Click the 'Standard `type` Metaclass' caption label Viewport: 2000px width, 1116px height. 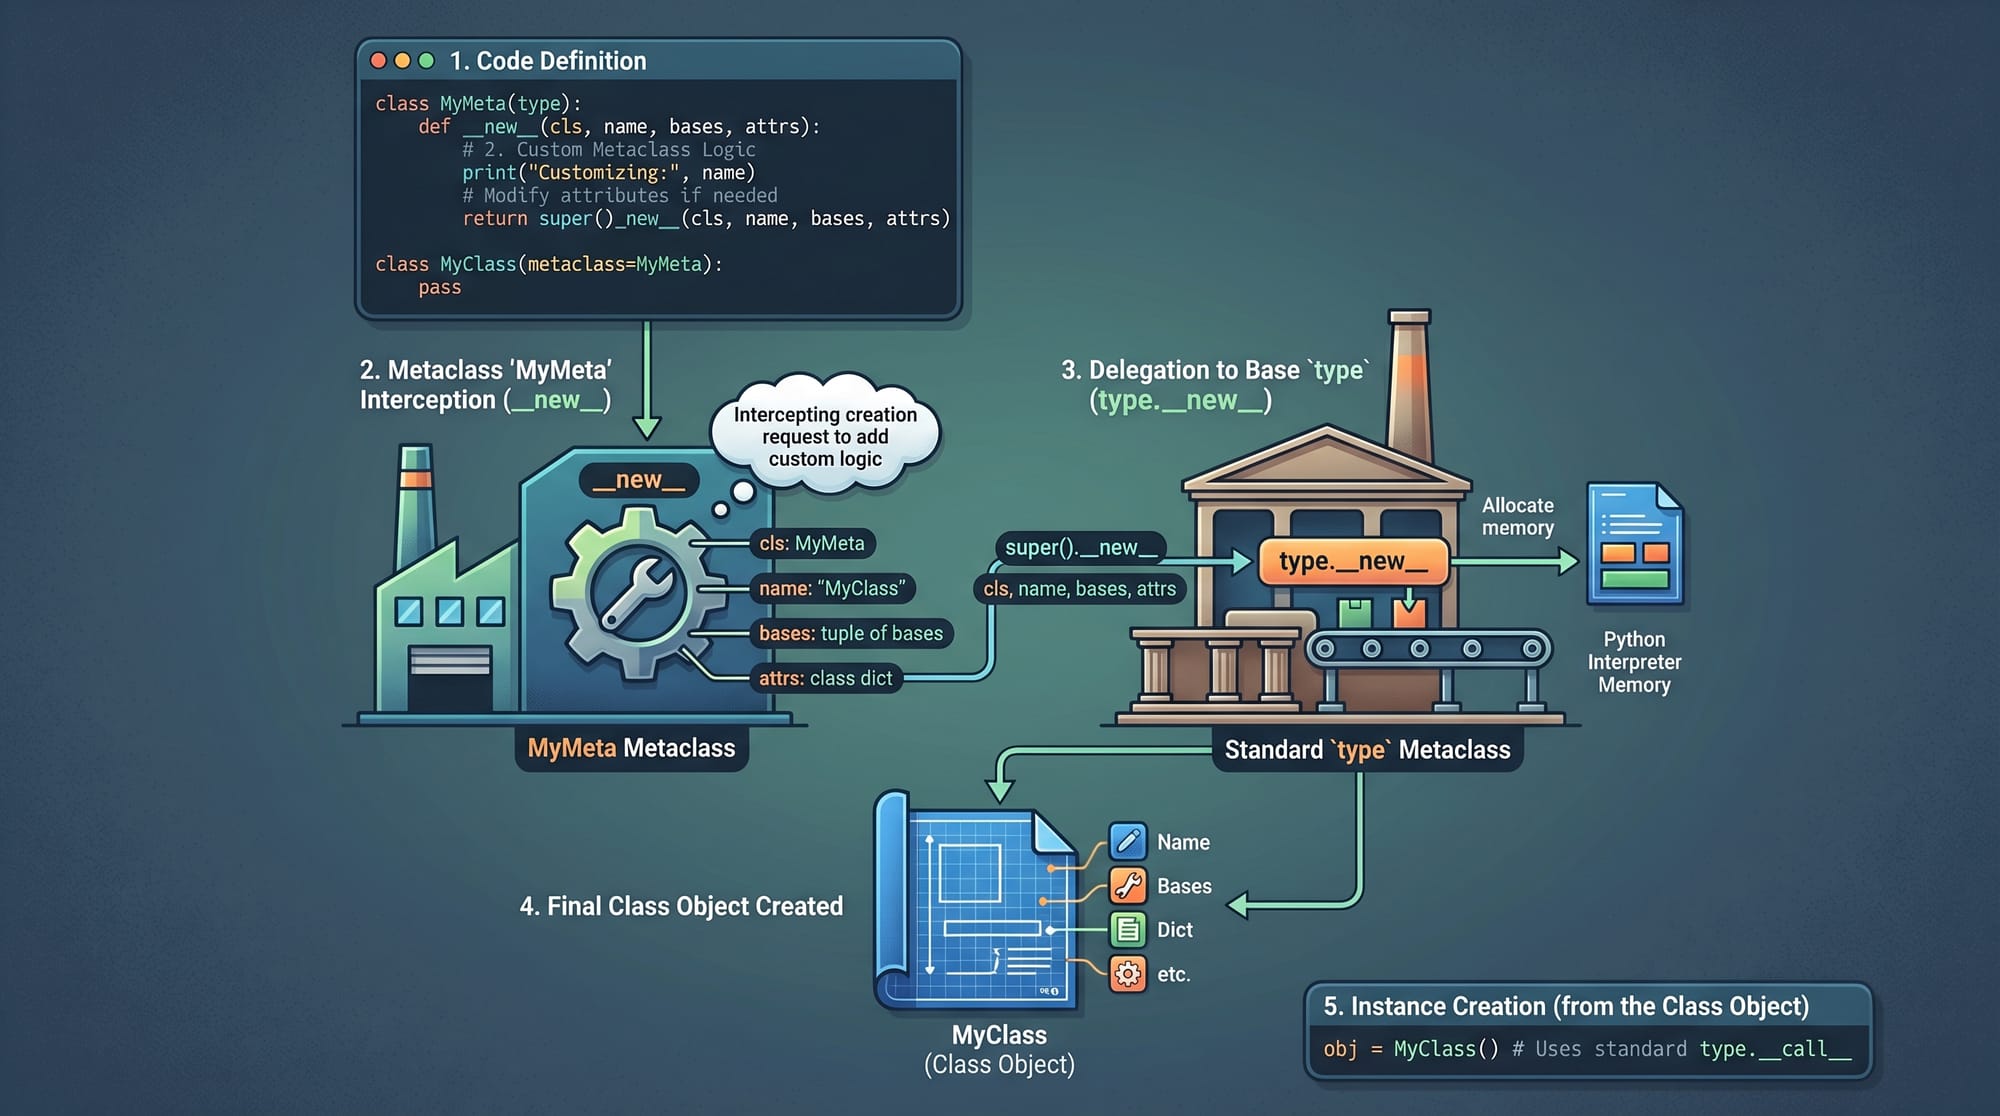(x=1367, y=750)
